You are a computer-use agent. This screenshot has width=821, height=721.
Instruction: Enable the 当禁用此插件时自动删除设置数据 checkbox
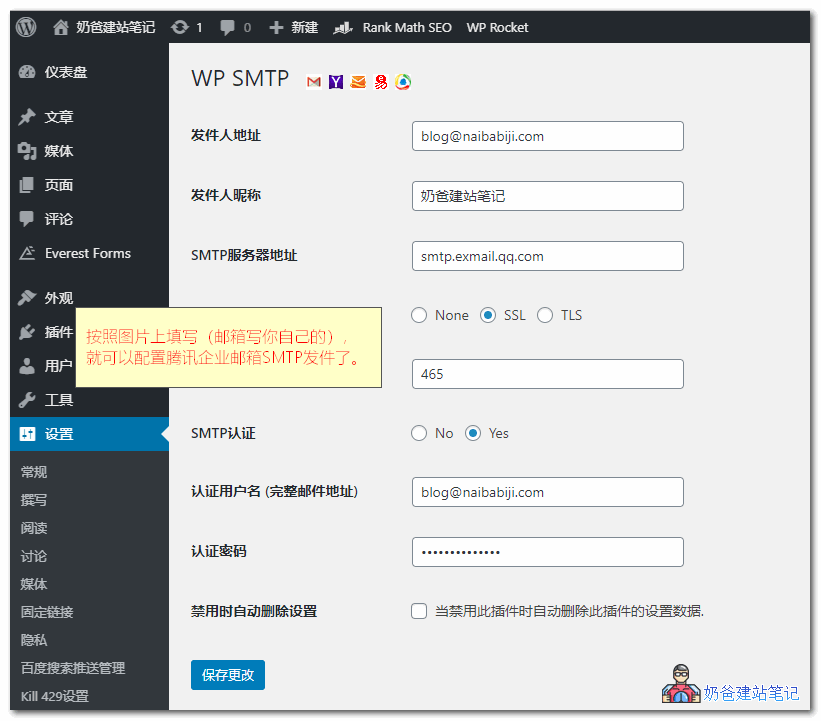(x=419, y=611)
